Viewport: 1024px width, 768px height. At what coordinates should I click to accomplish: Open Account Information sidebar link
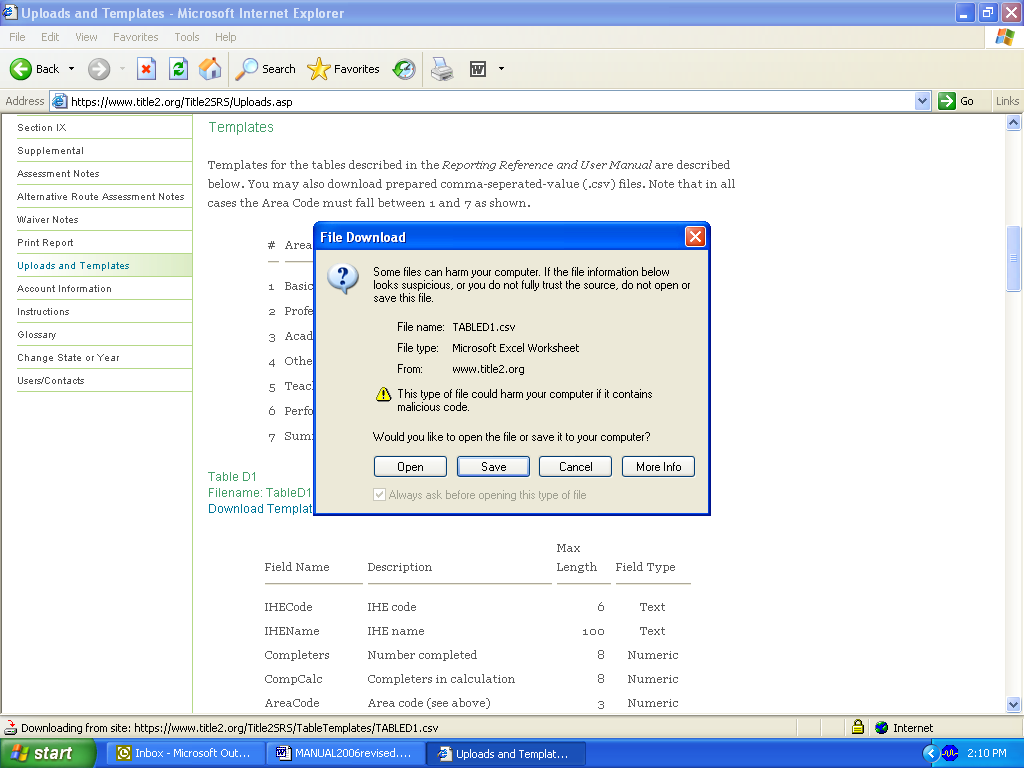pos(64,289)
